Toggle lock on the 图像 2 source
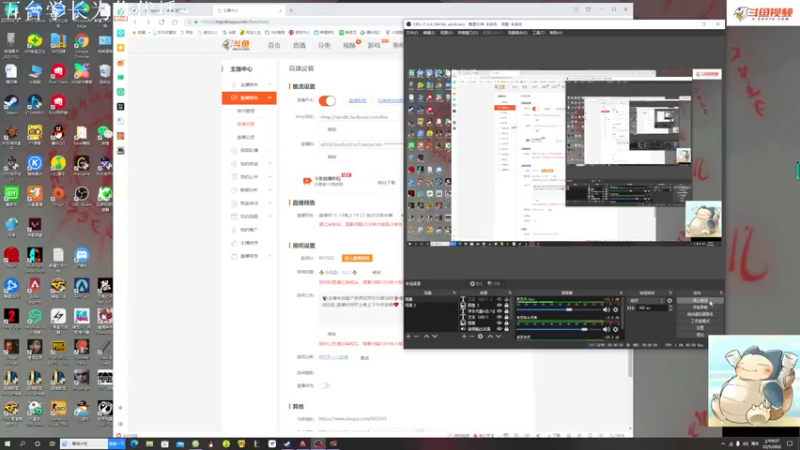 coord(506,305)
